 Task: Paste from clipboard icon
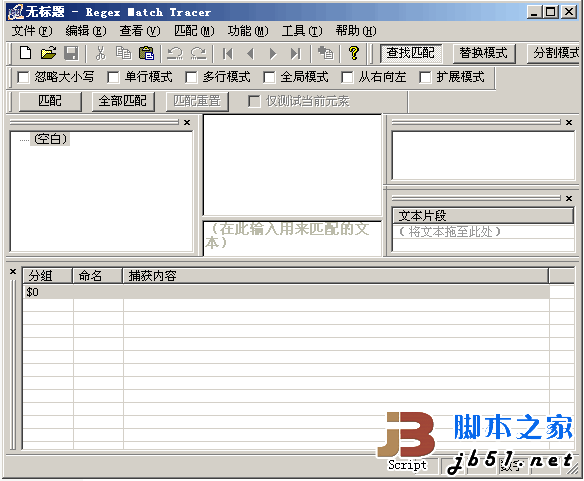coord(146,53)
